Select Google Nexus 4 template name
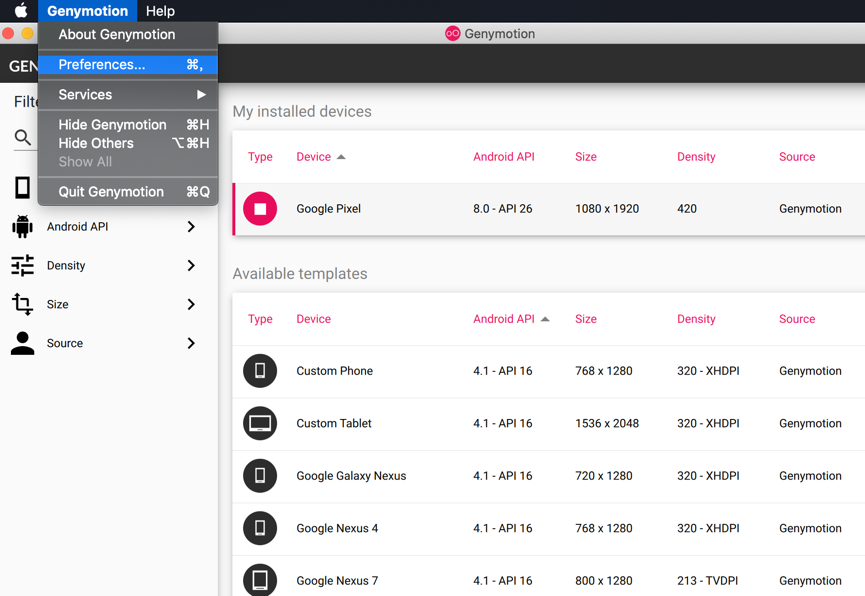Screen dimensions: 865x596 (337, 528)
